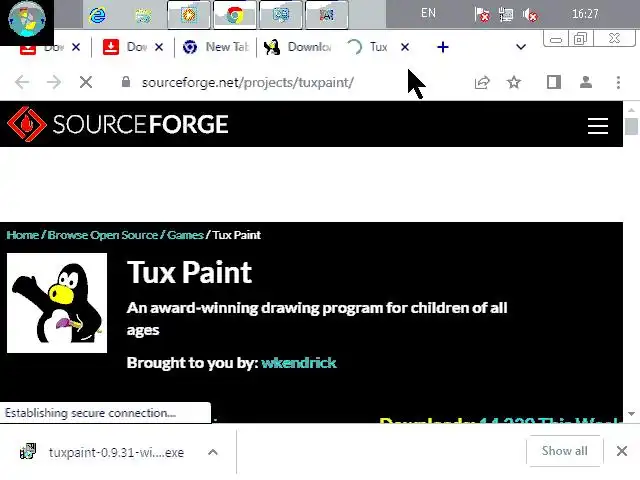Viewport: 640px width, 480px height.
Task: Open the wkendrick author profile link
Action: tap(299, 363)
